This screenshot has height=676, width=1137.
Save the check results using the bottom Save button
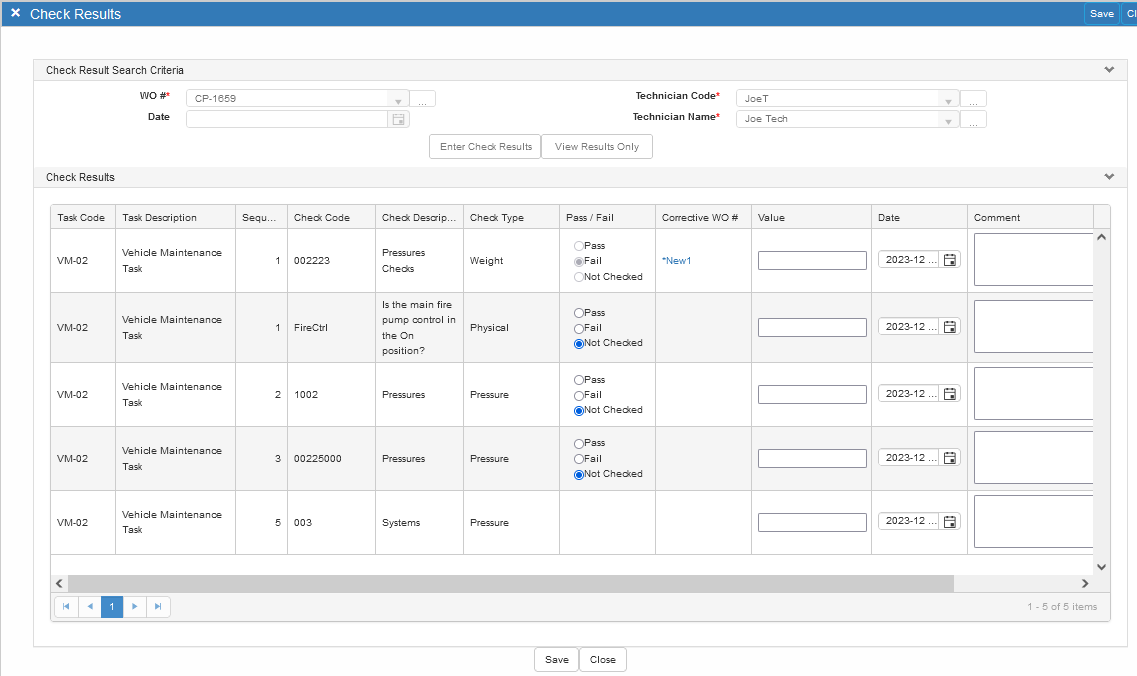[x=556, y=659]
